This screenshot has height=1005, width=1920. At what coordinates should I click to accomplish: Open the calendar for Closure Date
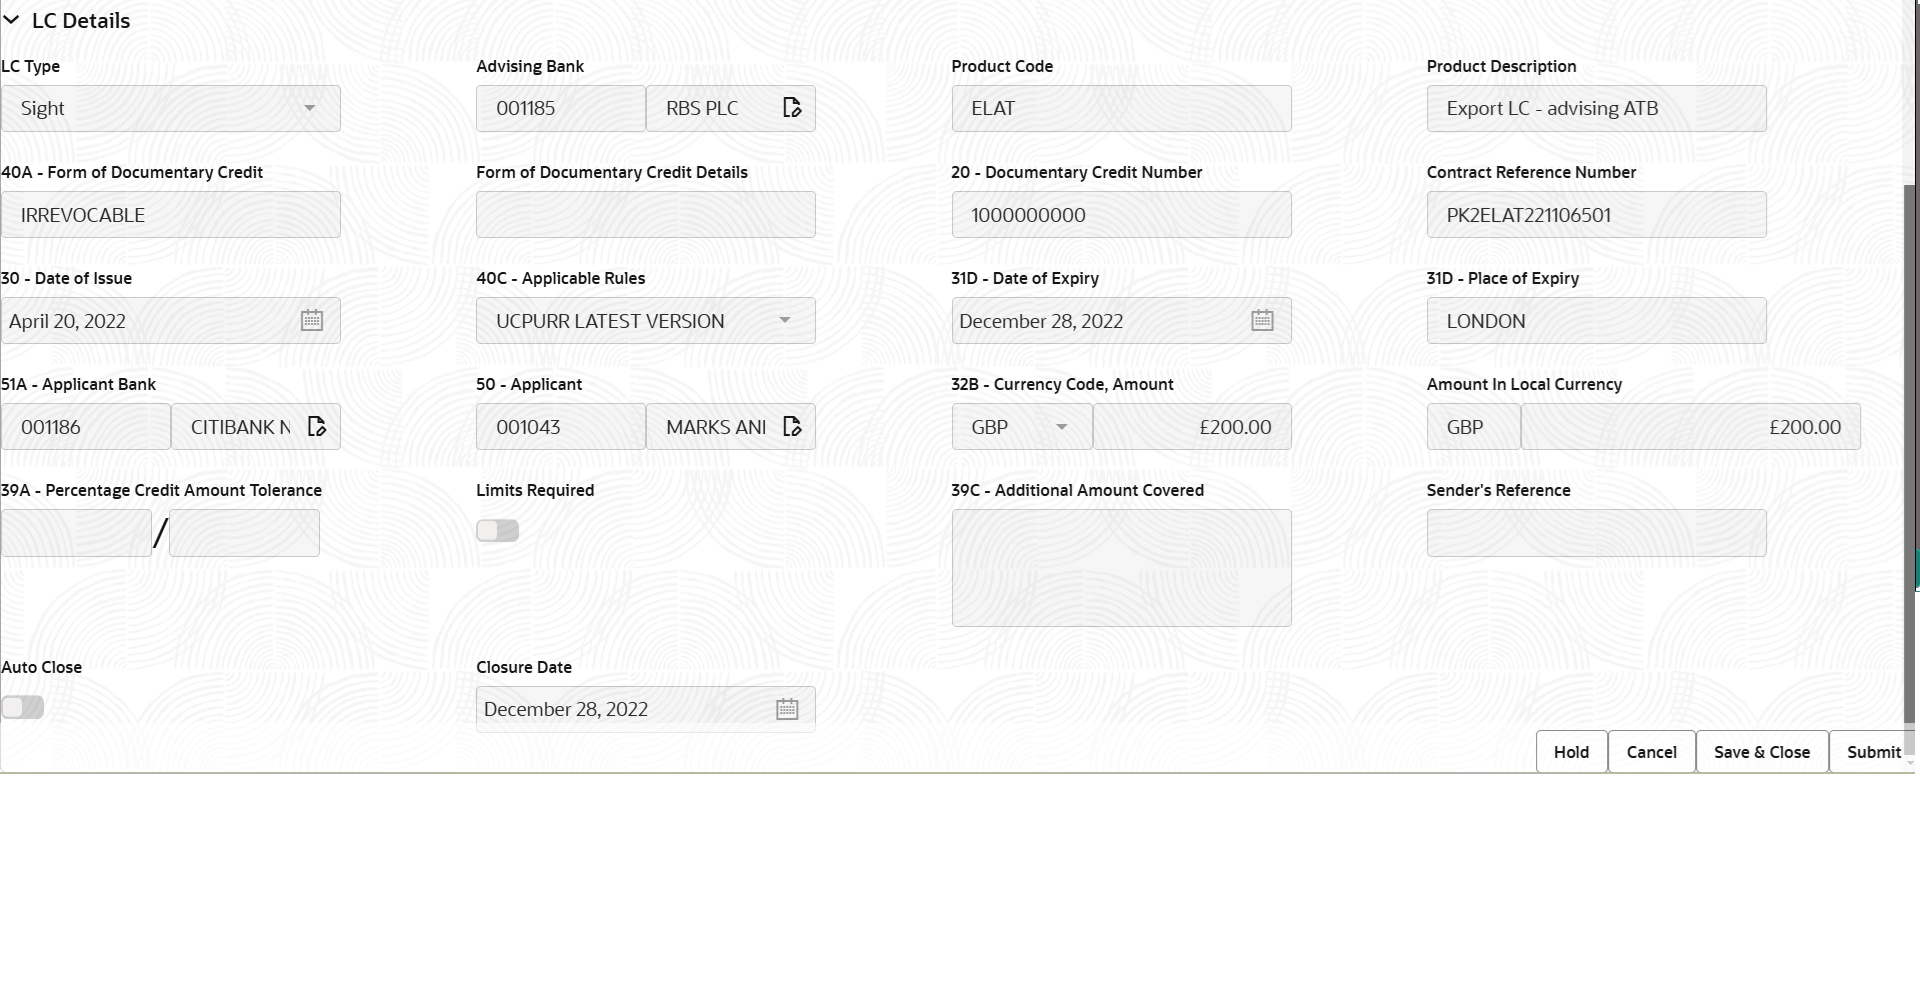coord(786,708)
